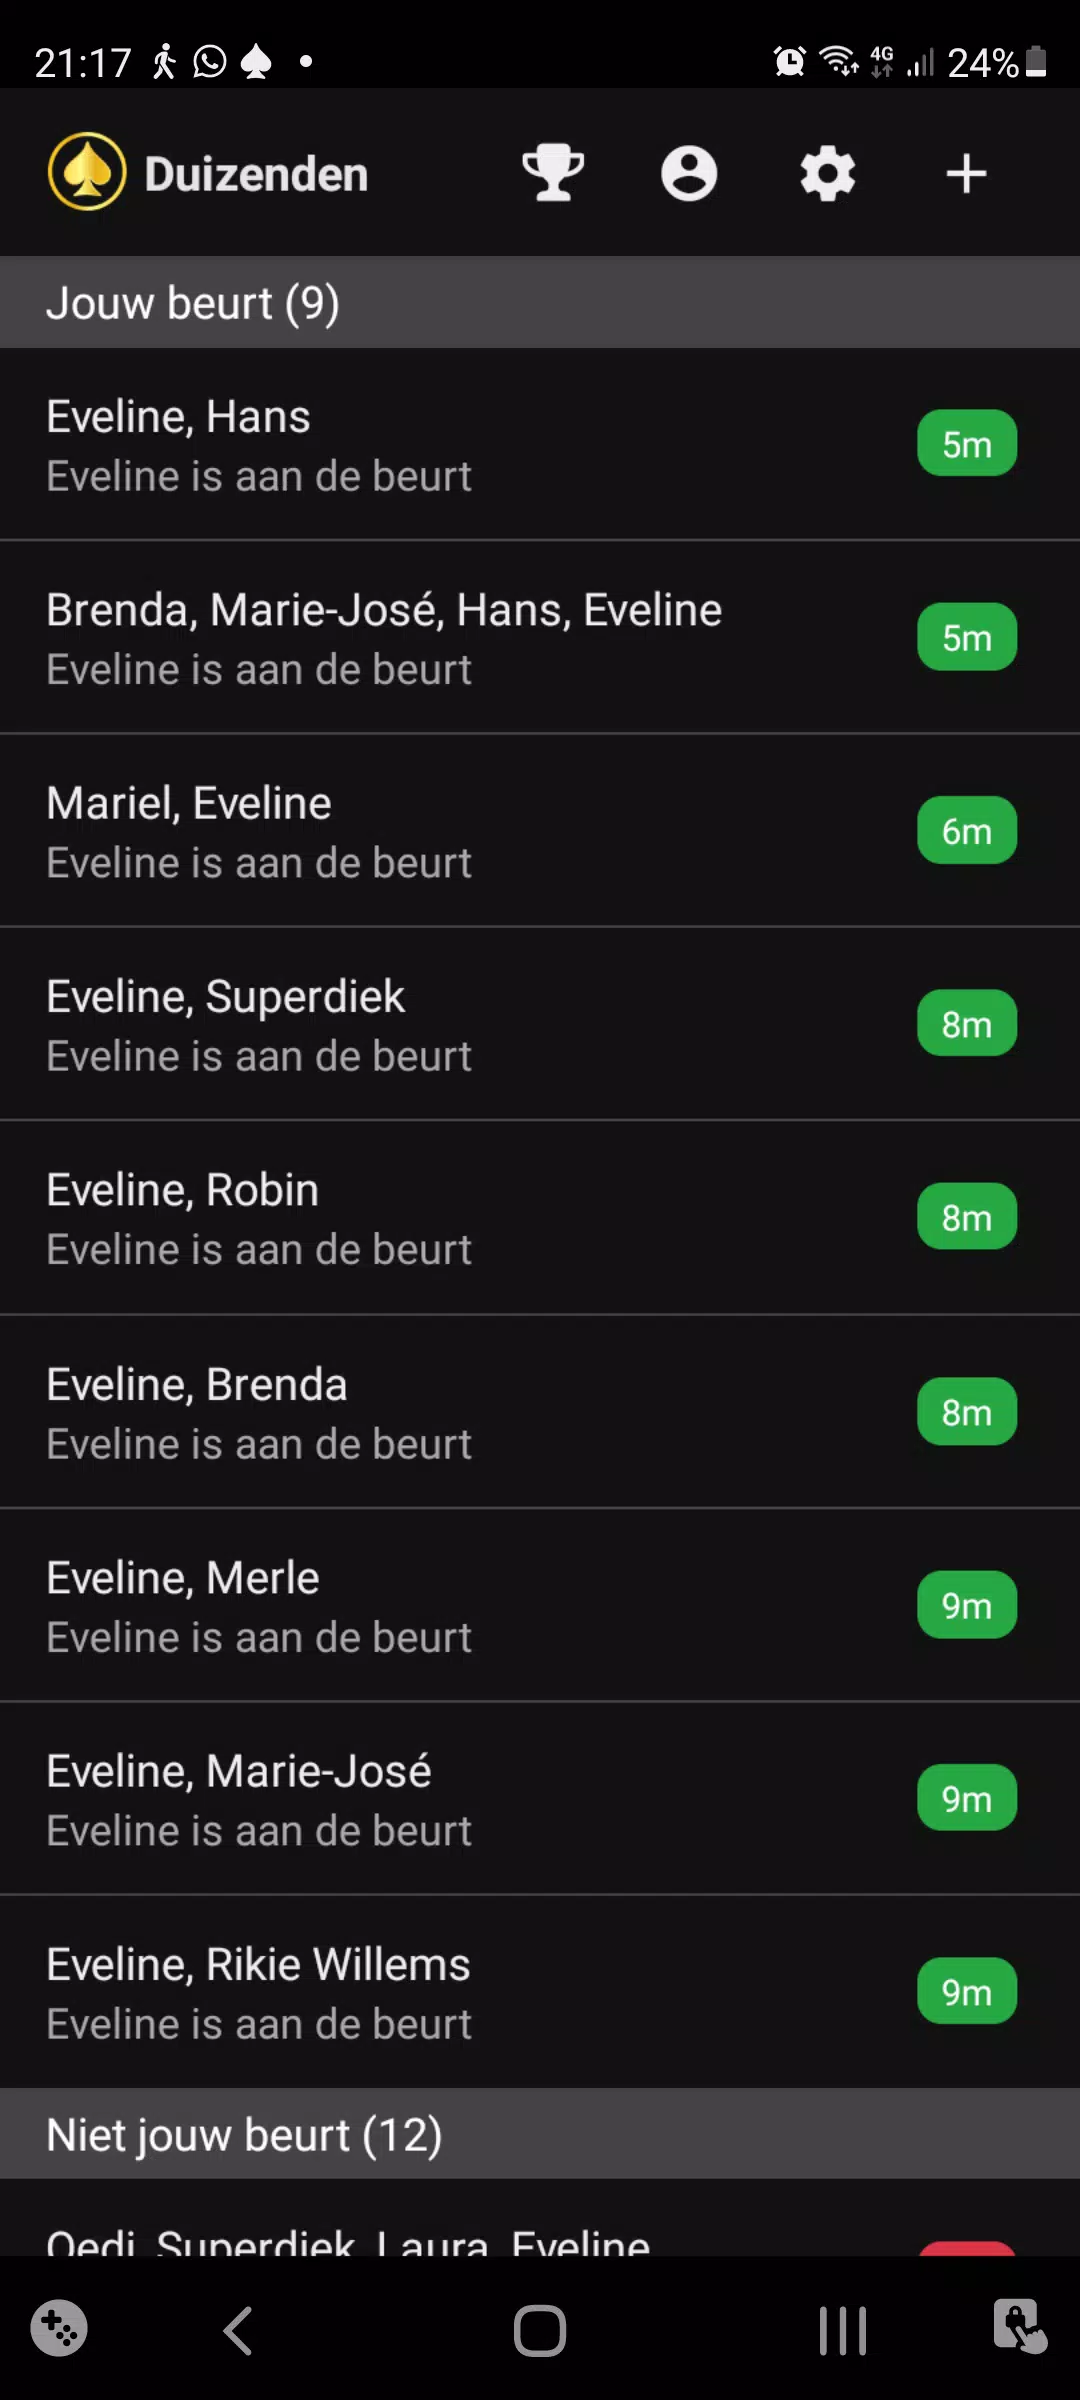Tap the touch assistant icon bottom right
Screen dimensions: 1080x2400
(1019, 2326)
